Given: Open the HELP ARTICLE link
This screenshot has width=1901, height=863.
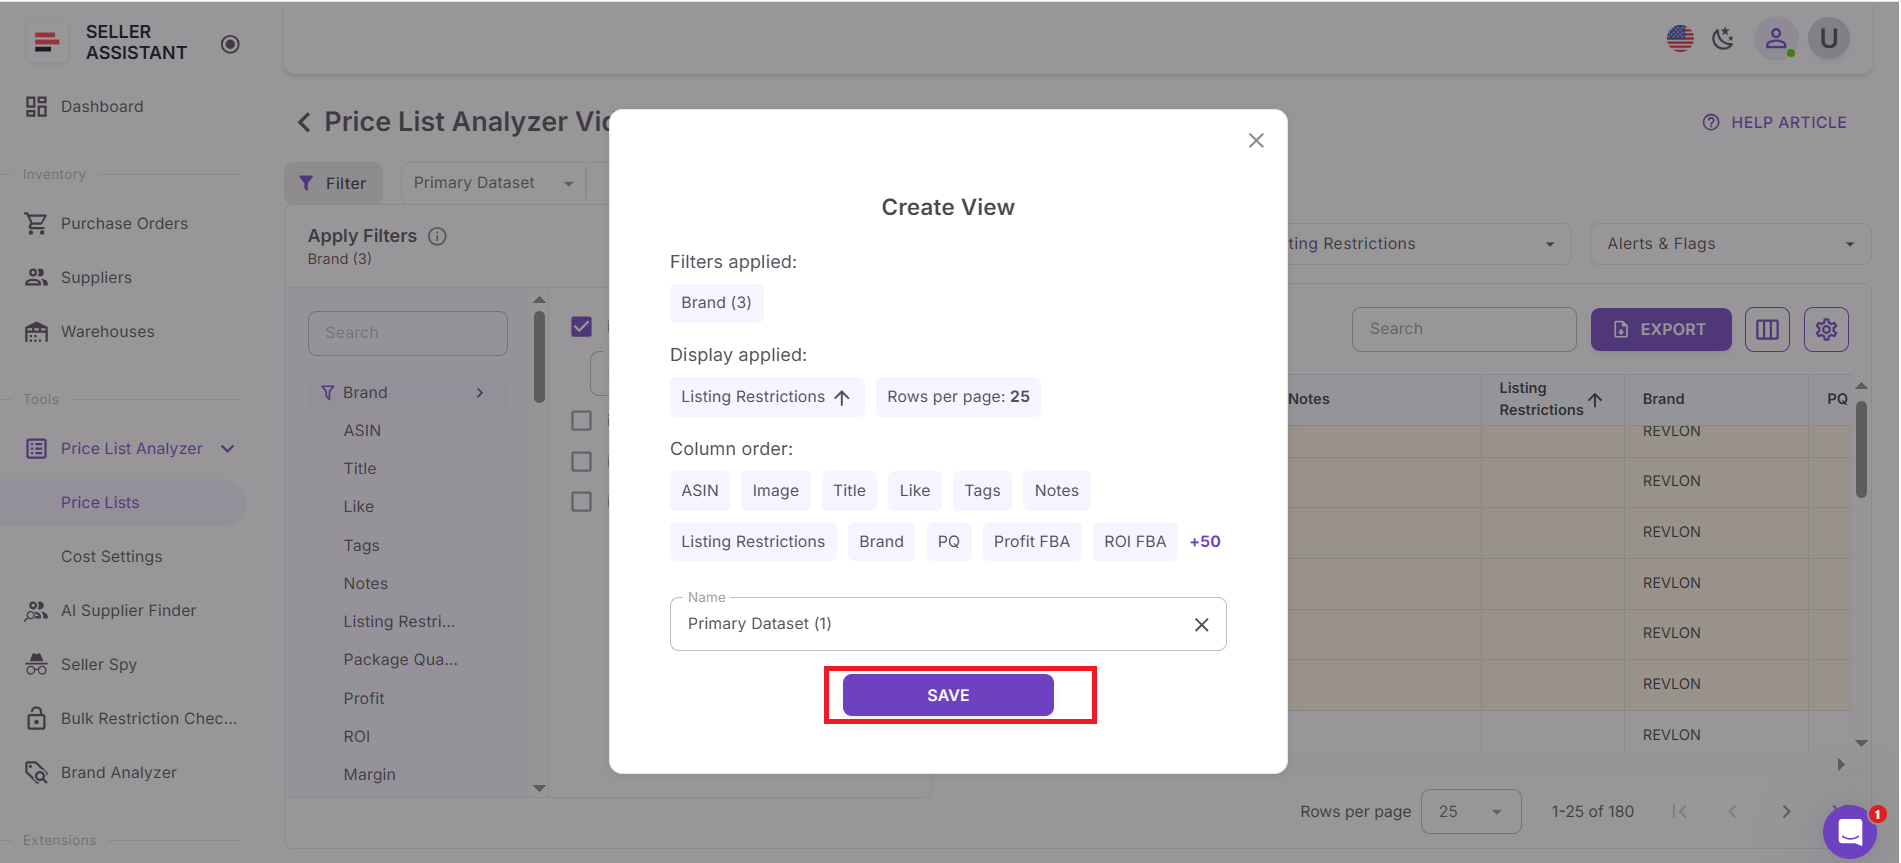Looking at the screenshot, I should (x=1775, y=122).
